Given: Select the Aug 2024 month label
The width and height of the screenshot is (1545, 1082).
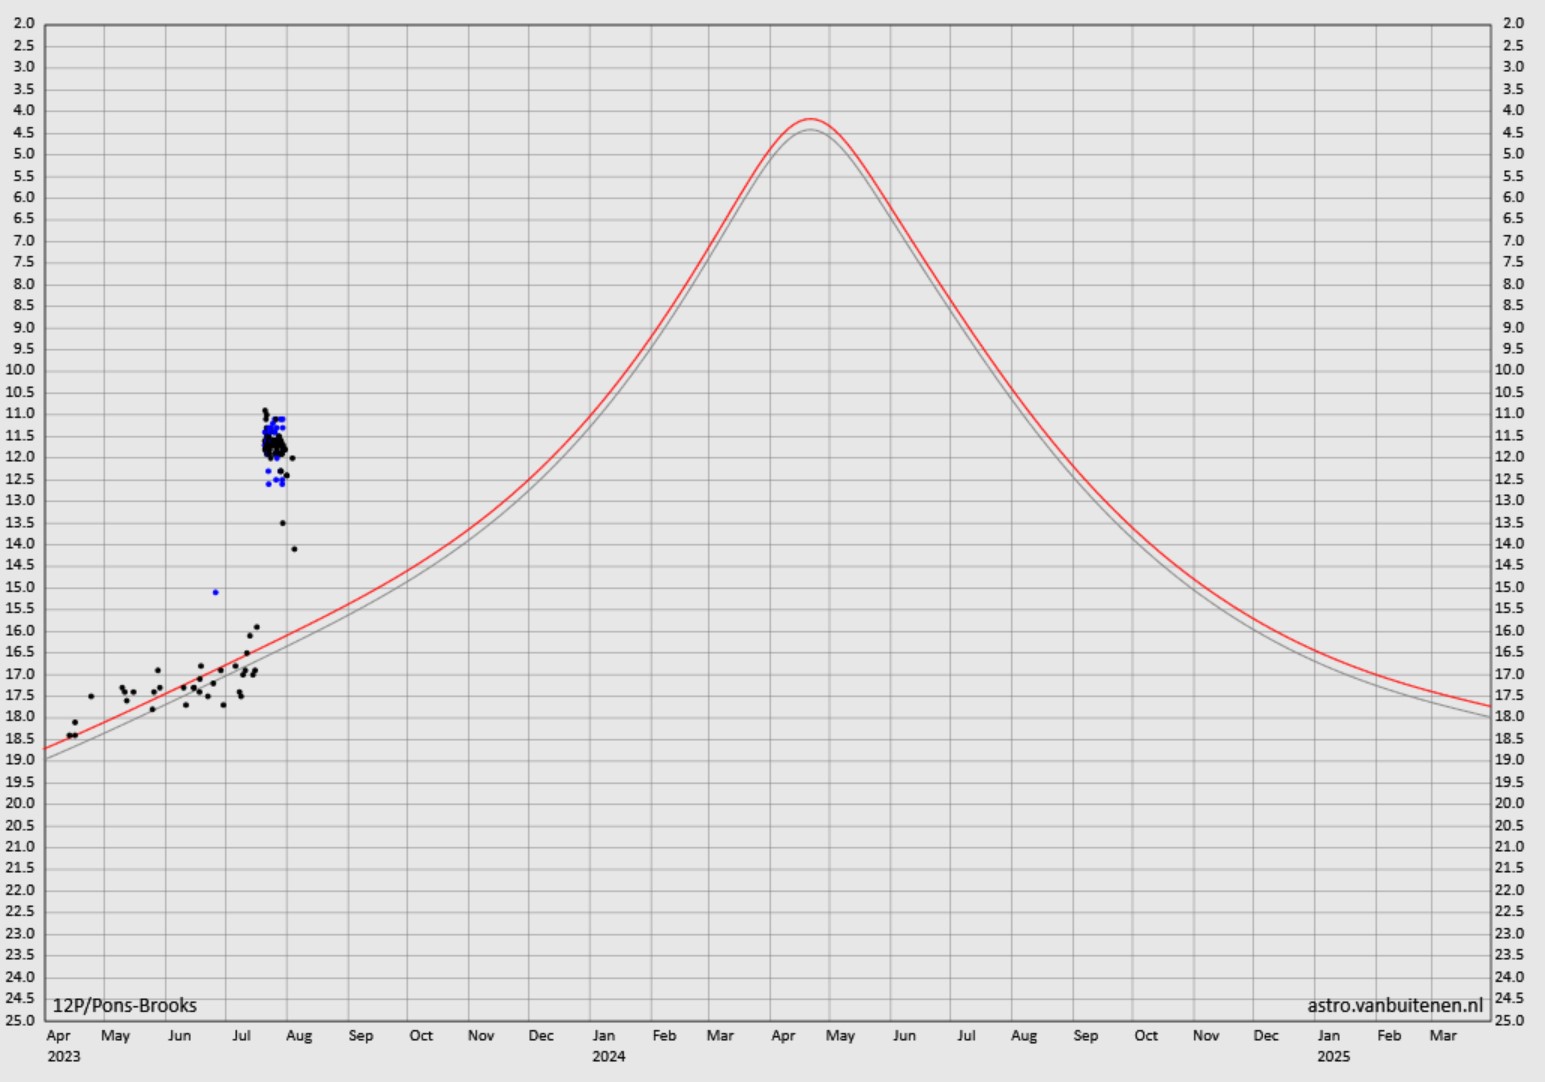Looking at the screenshot, I should click(x=1024, y=1036).
